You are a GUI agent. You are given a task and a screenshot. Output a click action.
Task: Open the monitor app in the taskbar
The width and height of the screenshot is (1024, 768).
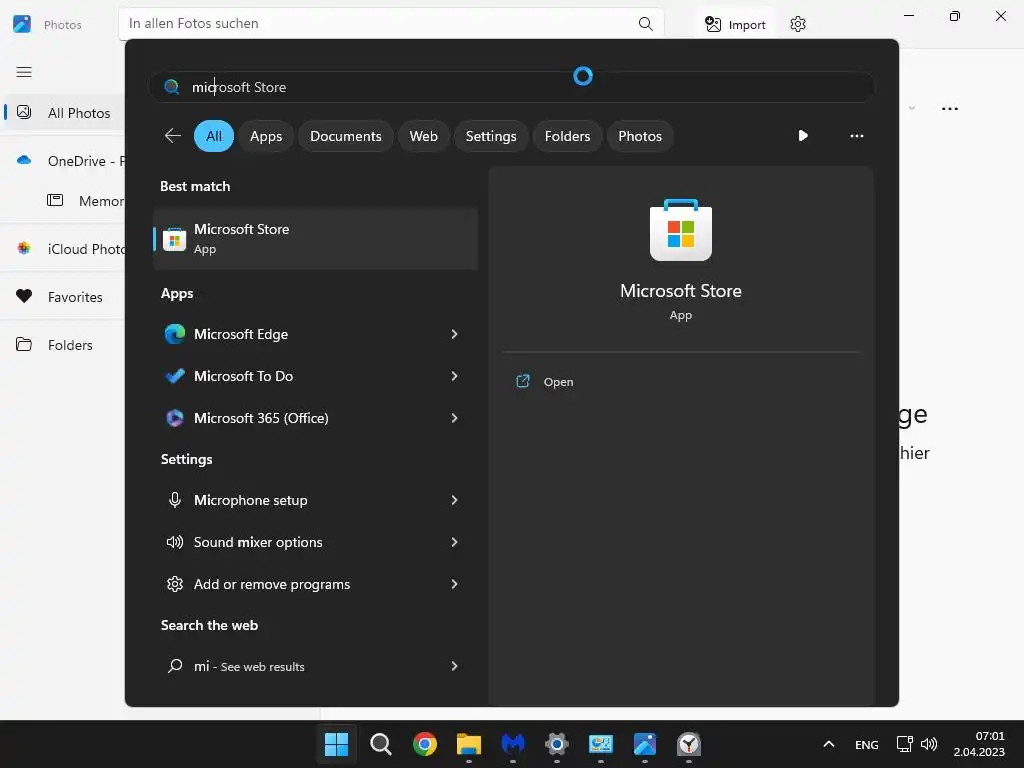click(x=601, y=744)
